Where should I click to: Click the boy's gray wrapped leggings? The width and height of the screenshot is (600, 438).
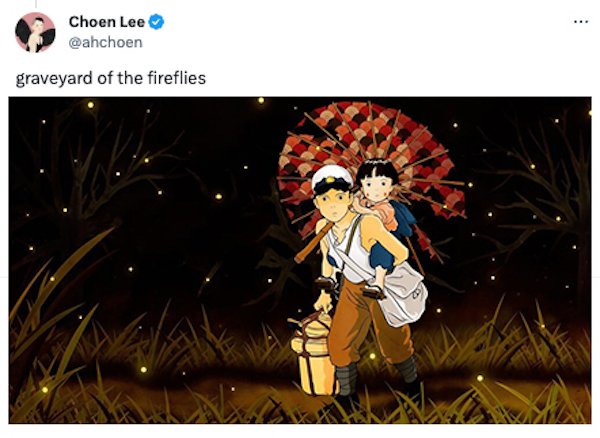coord(347,379)
